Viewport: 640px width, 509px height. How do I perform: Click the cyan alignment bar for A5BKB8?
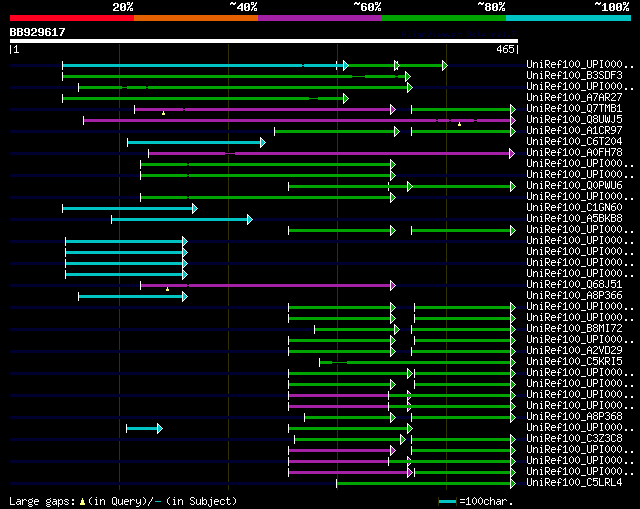click(182, 220)
